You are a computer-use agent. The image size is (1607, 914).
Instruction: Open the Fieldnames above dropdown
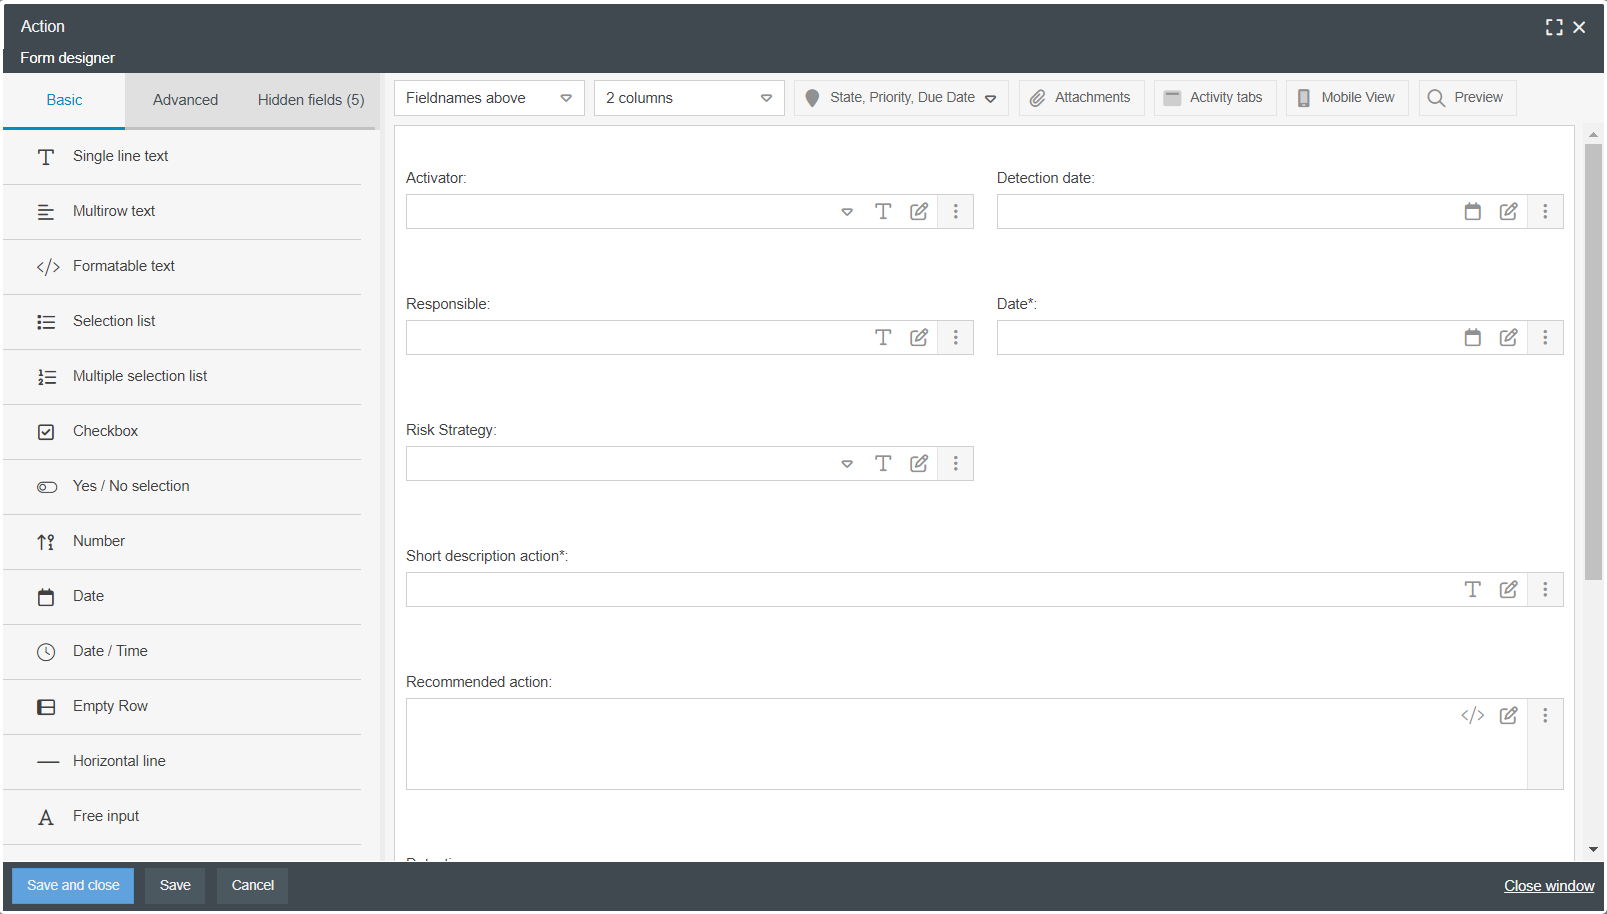click(489, 98)
